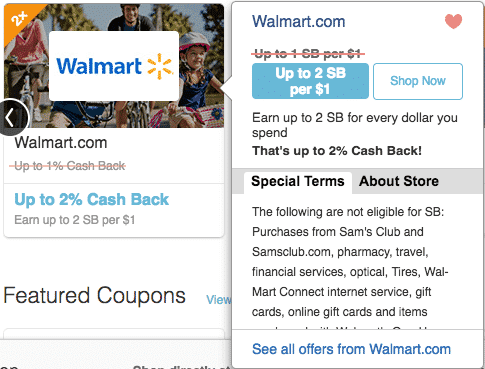
Task: Click the heart favorite icon for Walmart.com
Action: pos(453,21)
